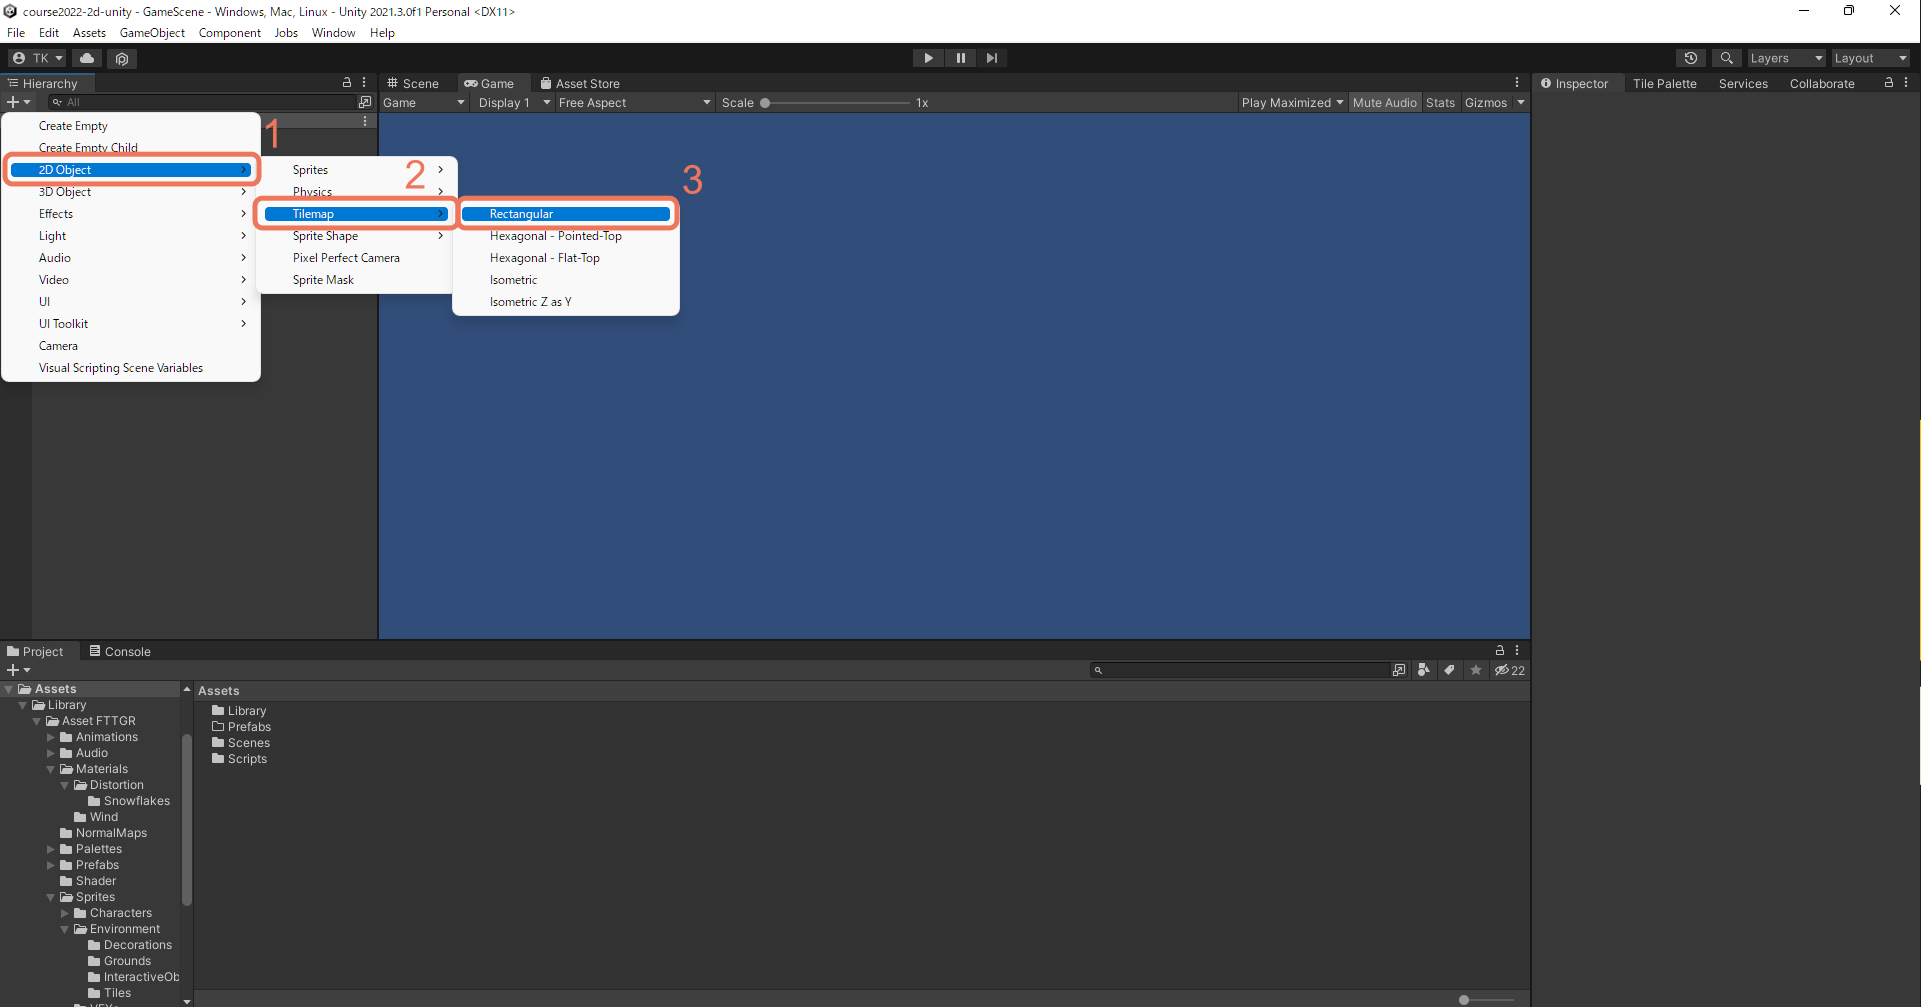Click the Step frame button
The image size is (1921, 1007).
[991, 58]
